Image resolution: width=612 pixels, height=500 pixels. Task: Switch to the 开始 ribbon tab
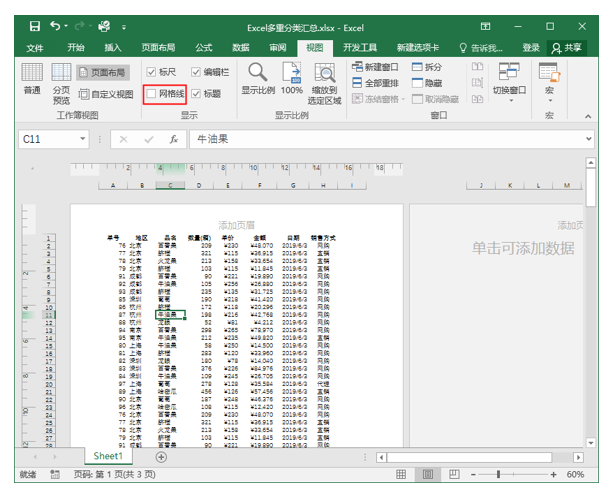[x=76, y=48]
